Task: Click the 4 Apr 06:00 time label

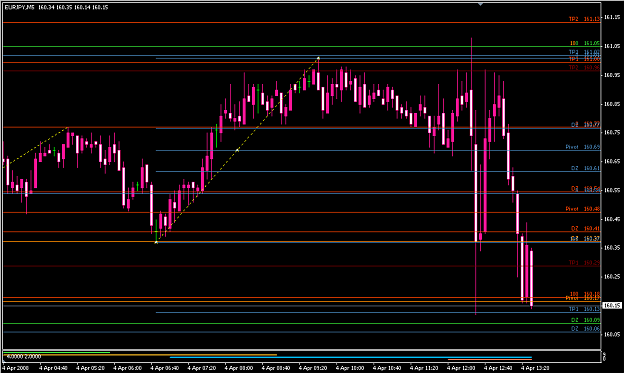Action: (128, 368)
